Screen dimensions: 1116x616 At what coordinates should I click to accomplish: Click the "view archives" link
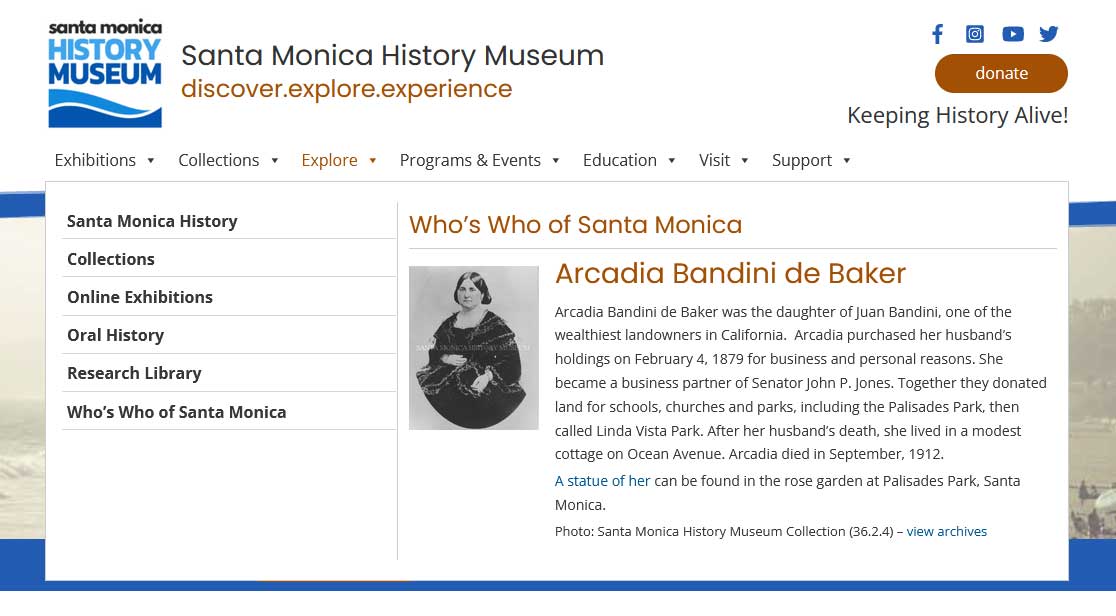click(x=946, y=531)
